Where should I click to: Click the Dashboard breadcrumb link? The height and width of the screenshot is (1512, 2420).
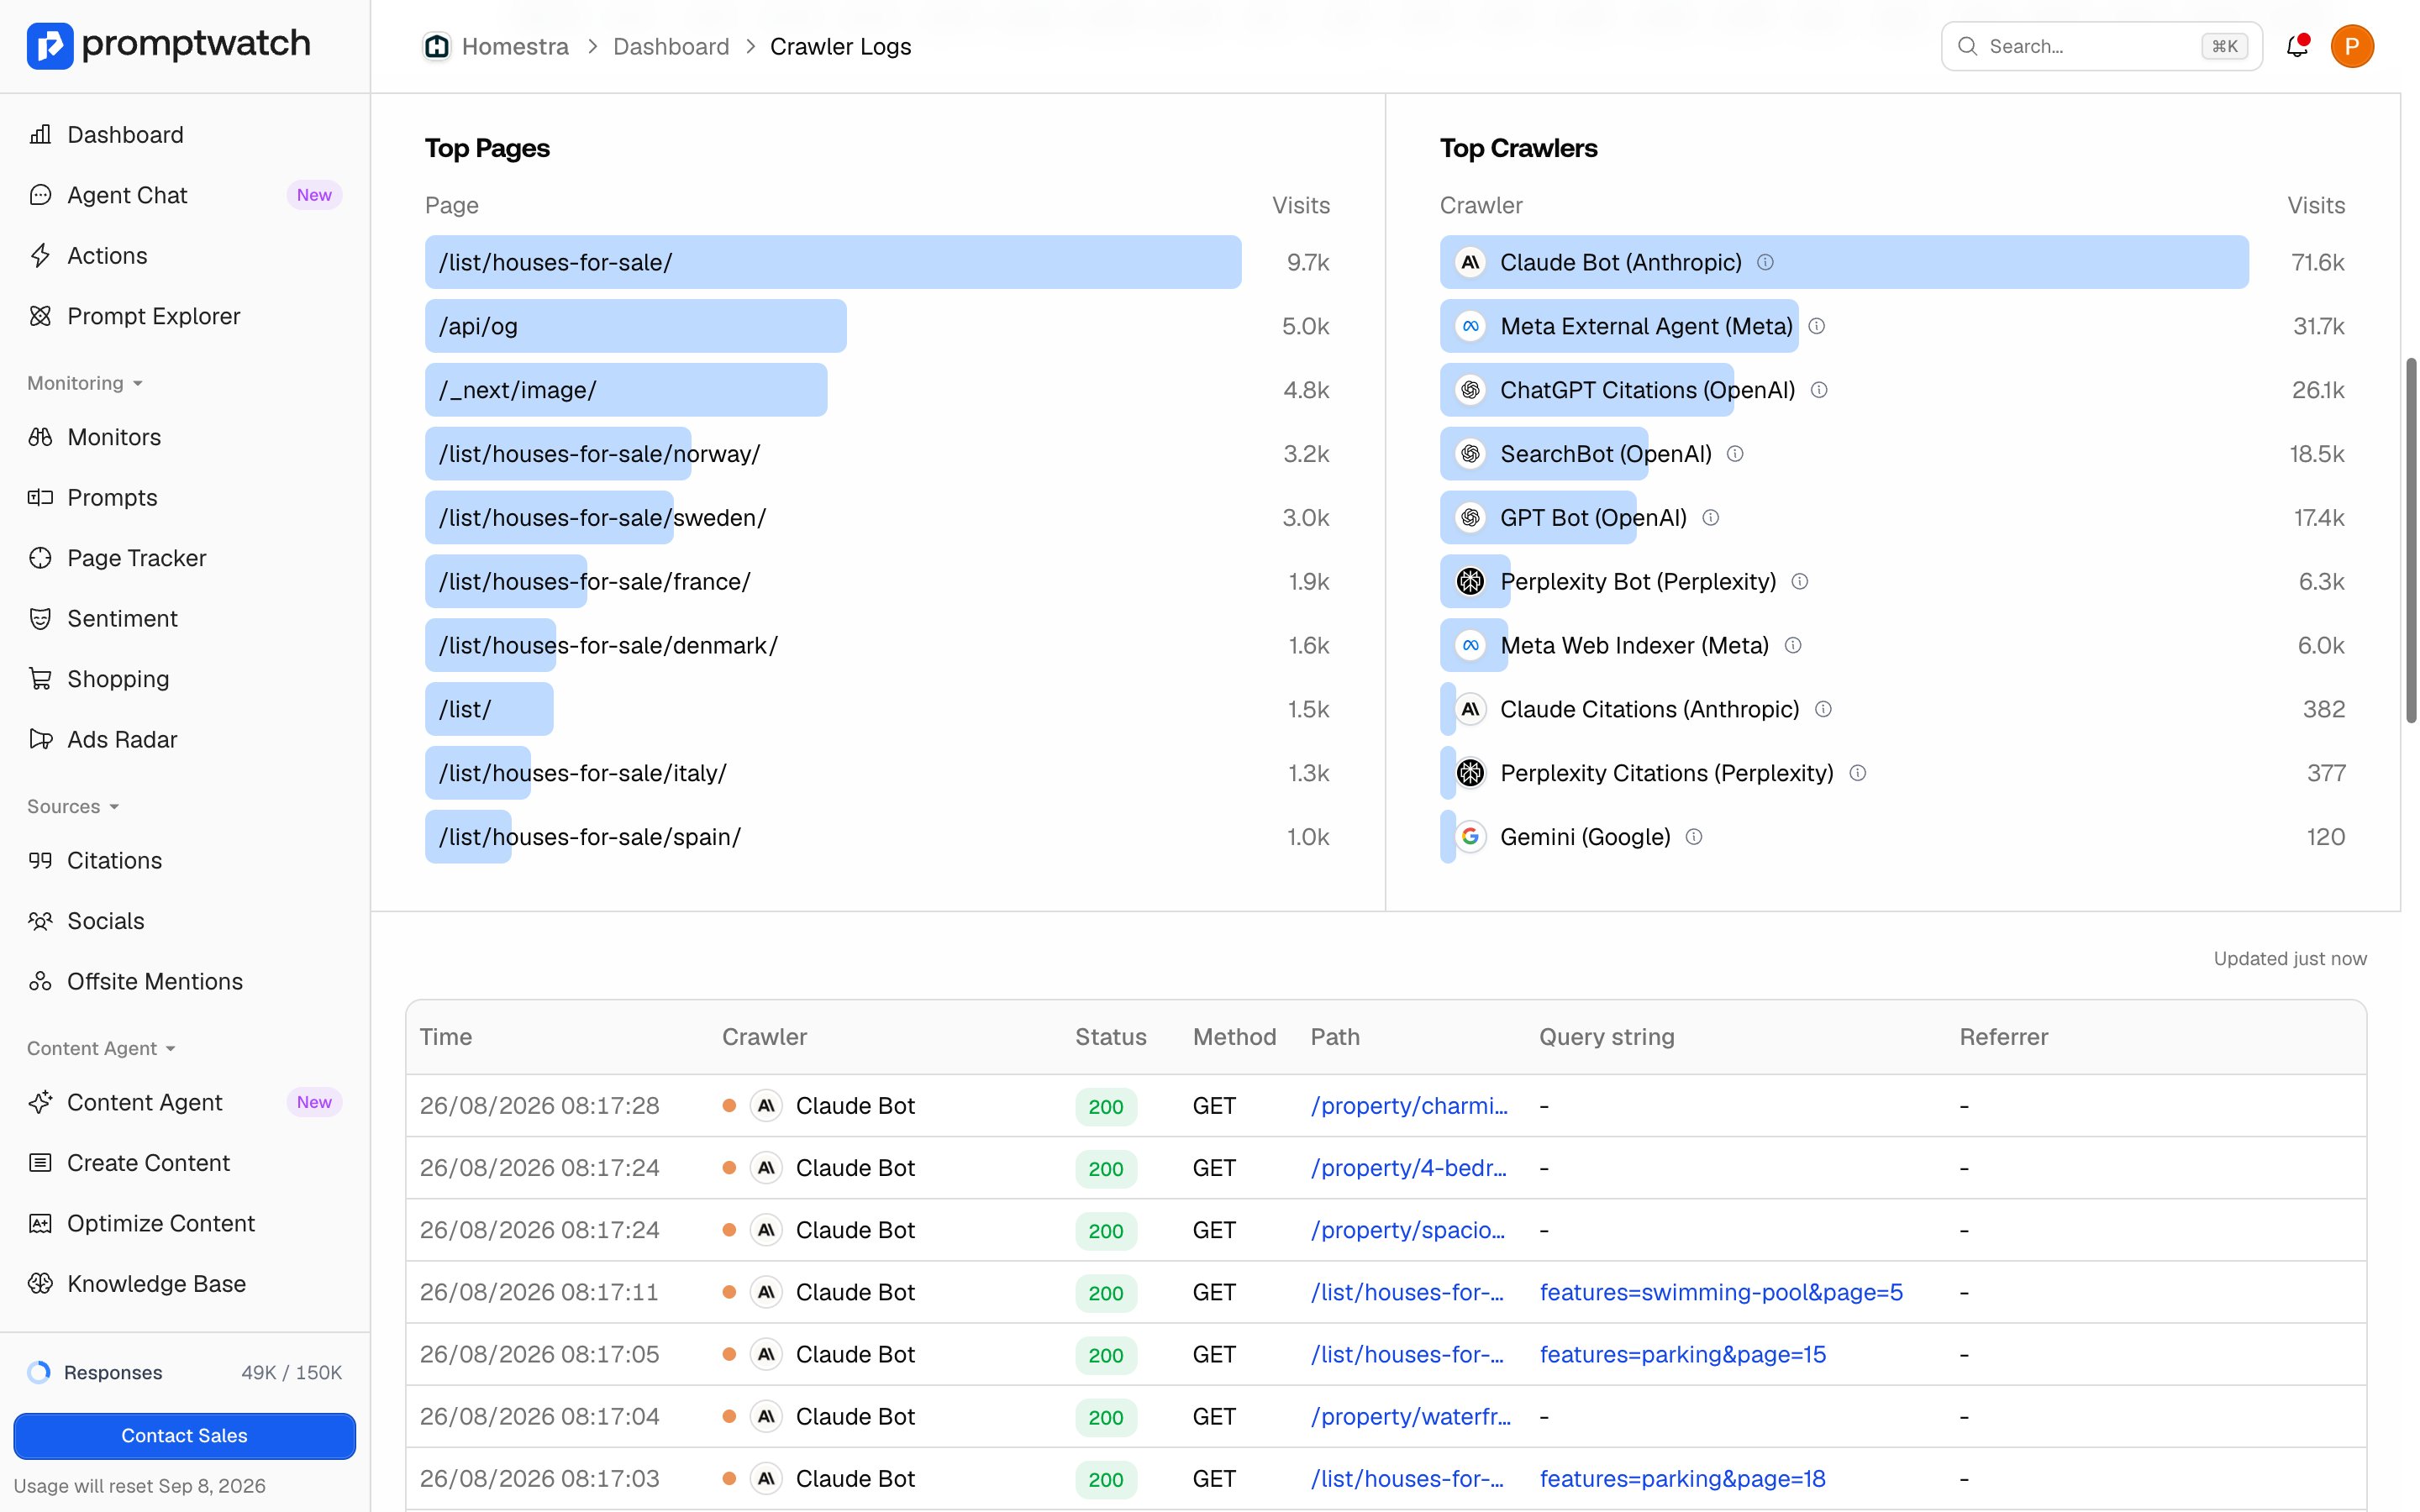click(x=671, y=46)
